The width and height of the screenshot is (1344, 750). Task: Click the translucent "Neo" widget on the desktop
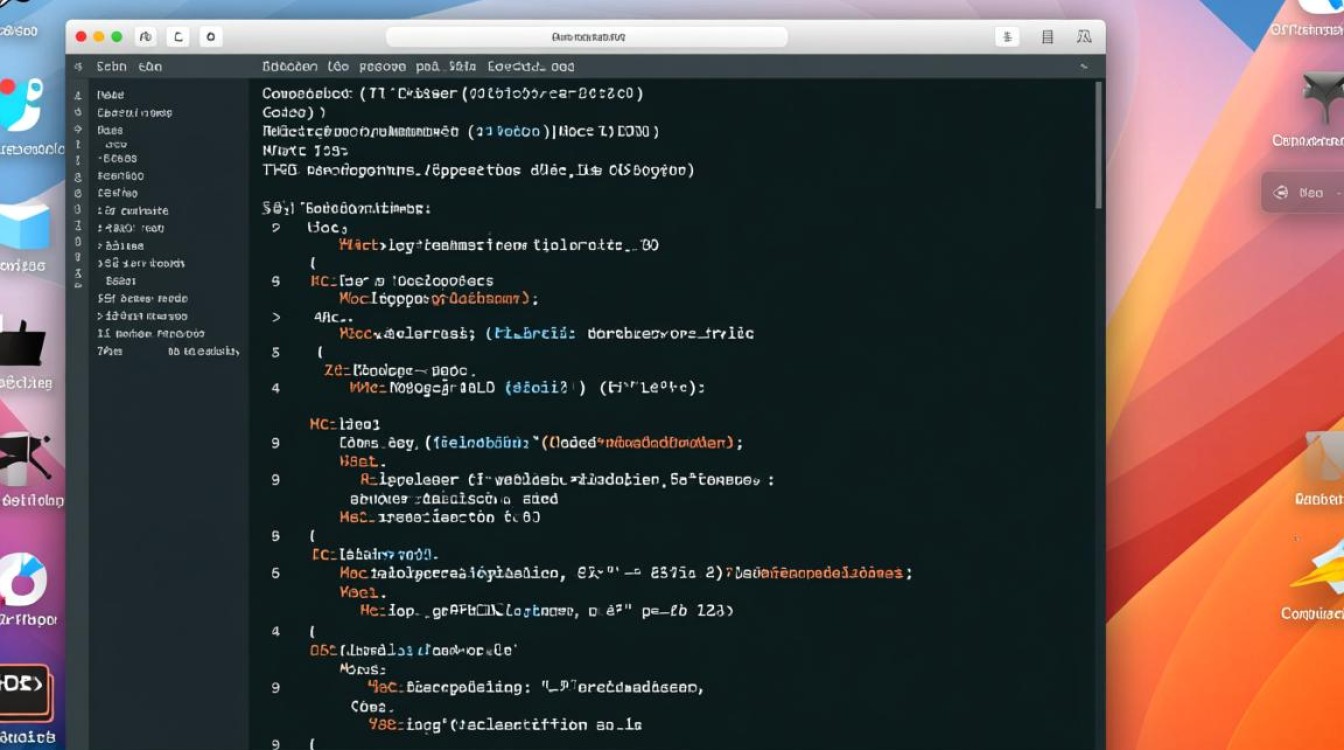(1302, 192)
